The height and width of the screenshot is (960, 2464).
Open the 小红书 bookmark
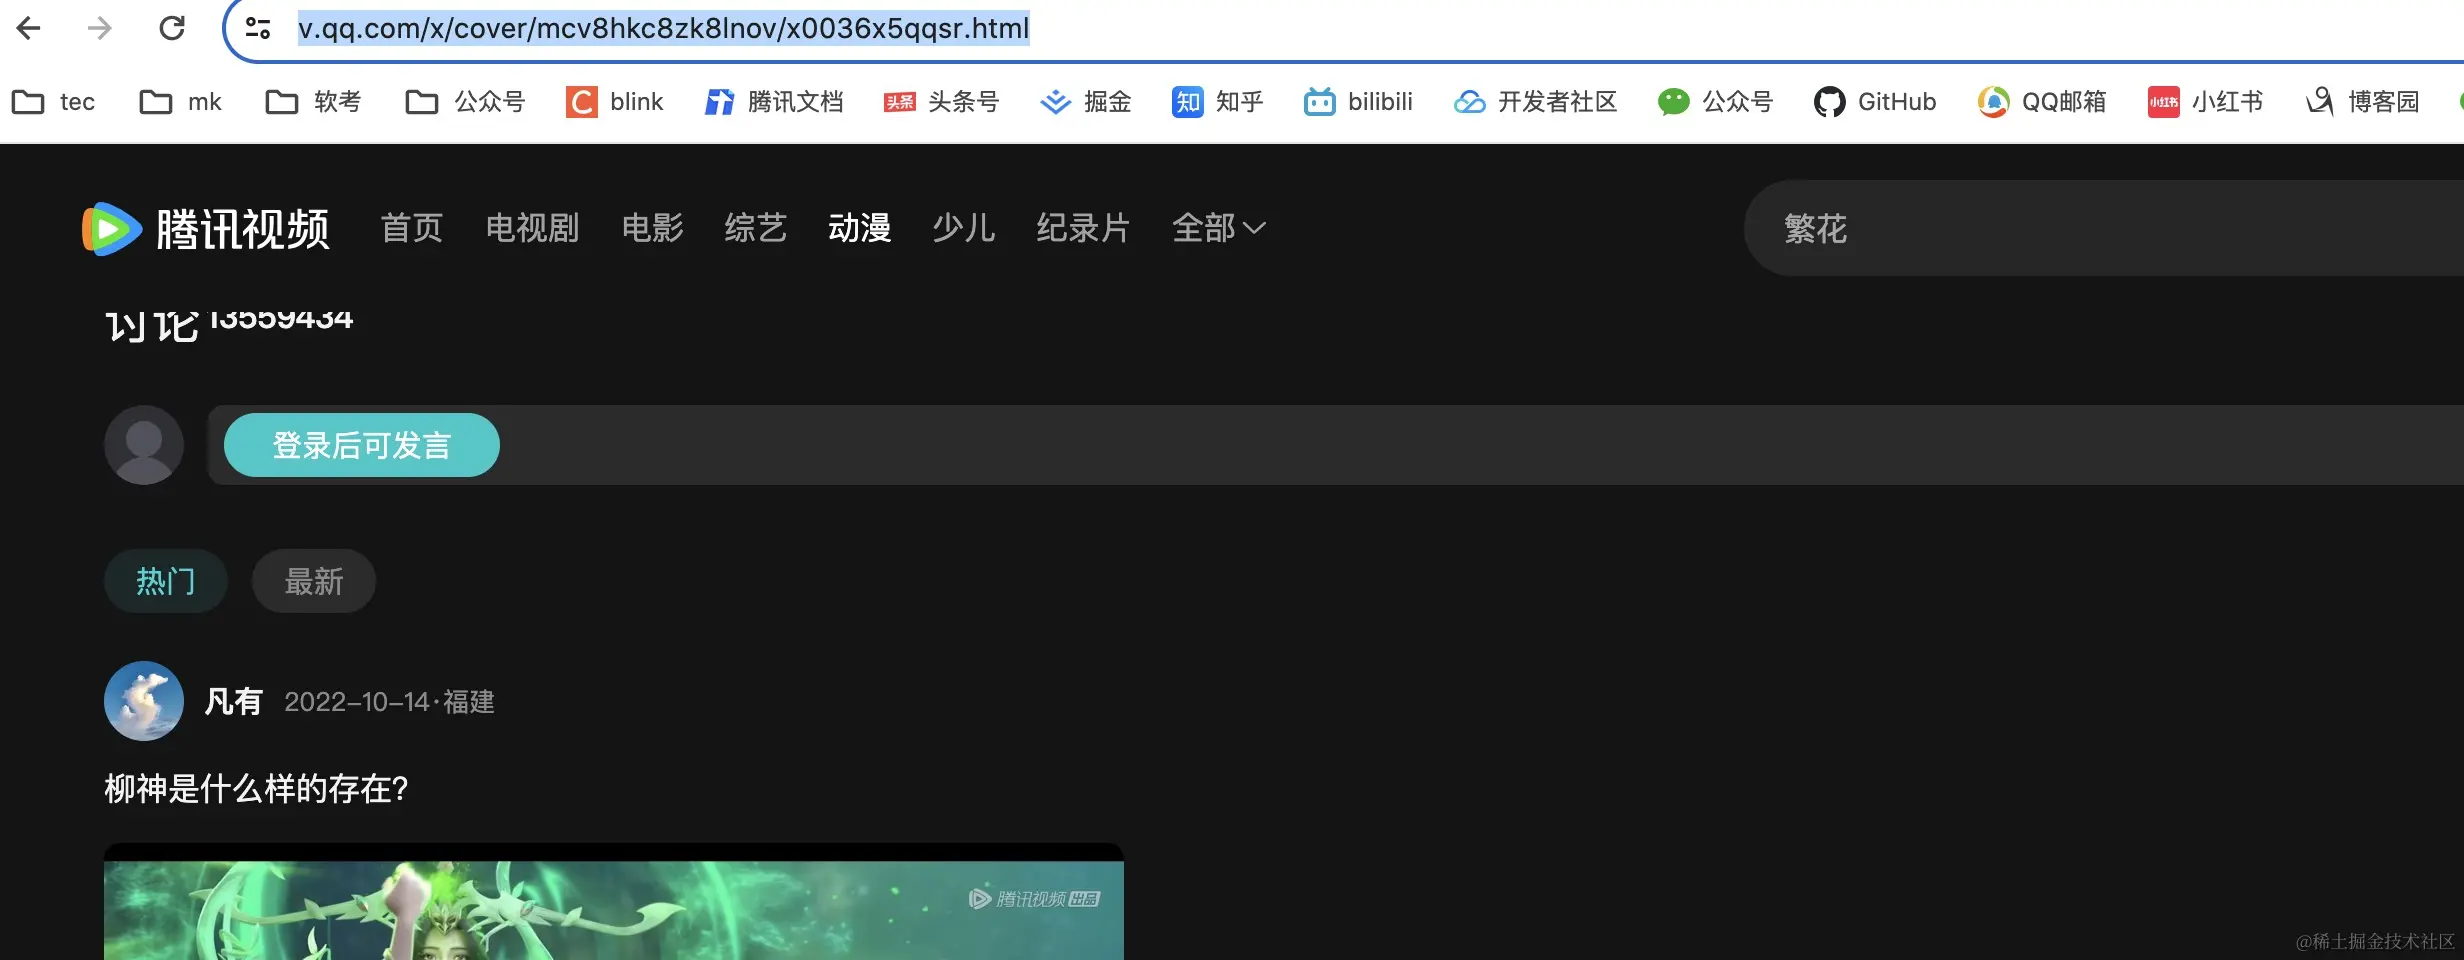click(x=2205, y=102)
